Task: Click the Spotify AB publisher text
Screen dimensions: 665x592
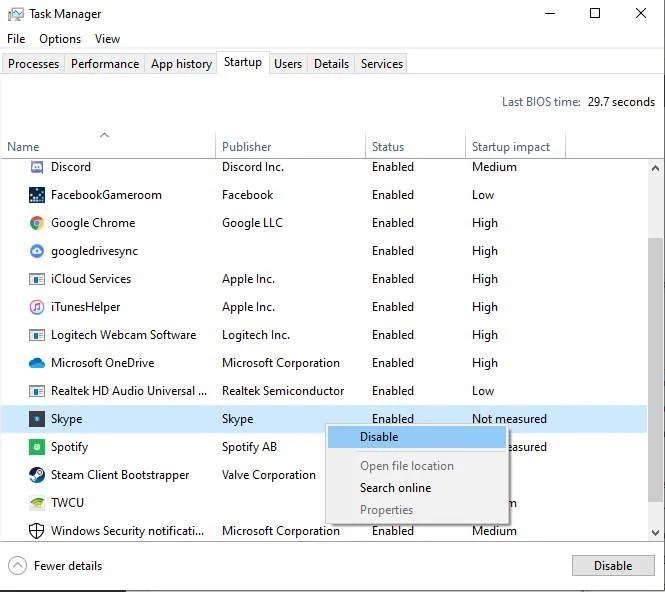Action: 249,447
